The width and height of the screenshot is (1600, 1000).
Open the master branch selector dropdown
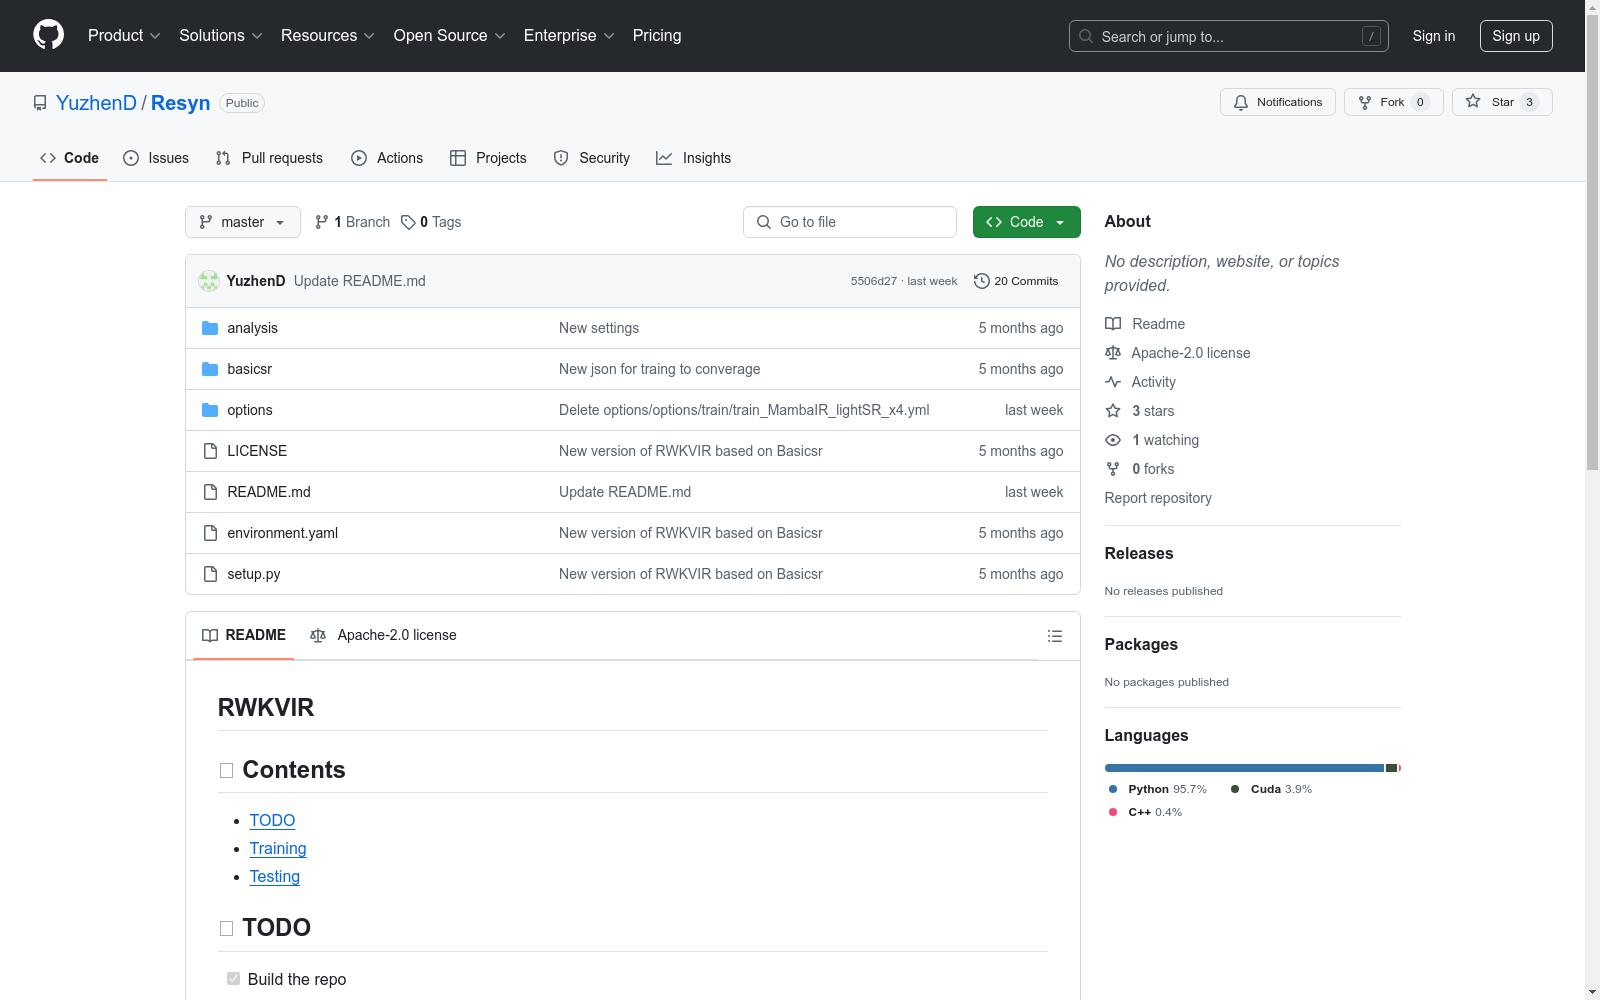point(243,222)
